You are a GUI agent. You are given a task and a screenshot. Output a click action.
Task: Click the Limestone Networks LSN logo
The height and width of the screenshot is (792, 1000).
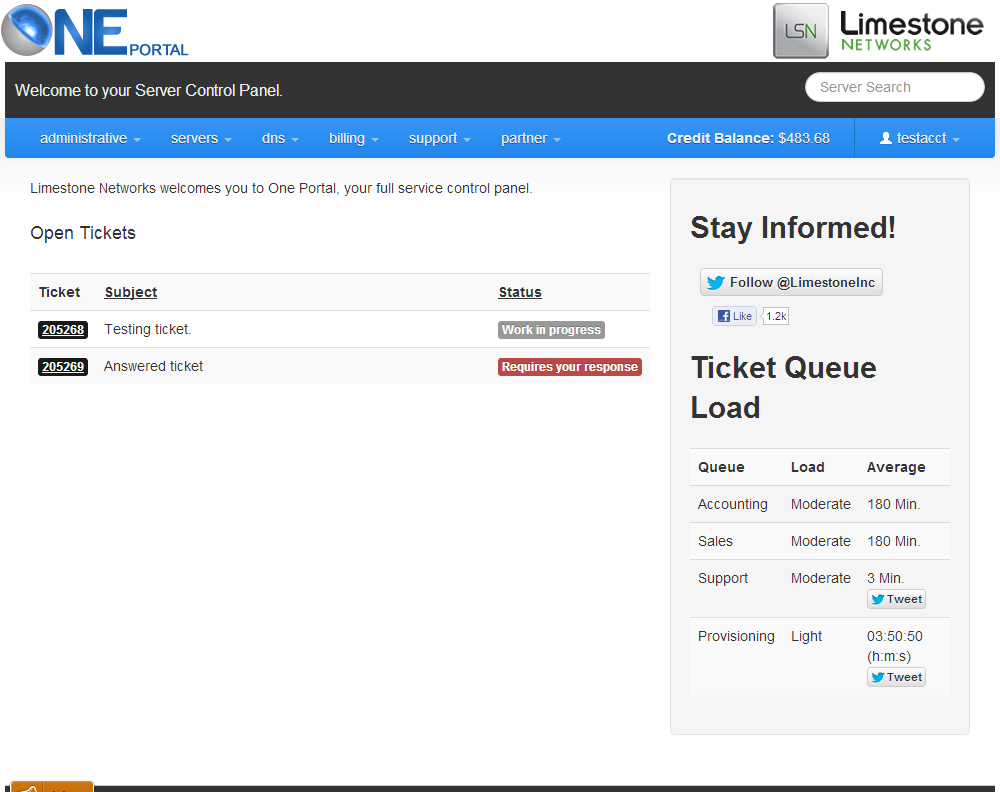(879, 31)
